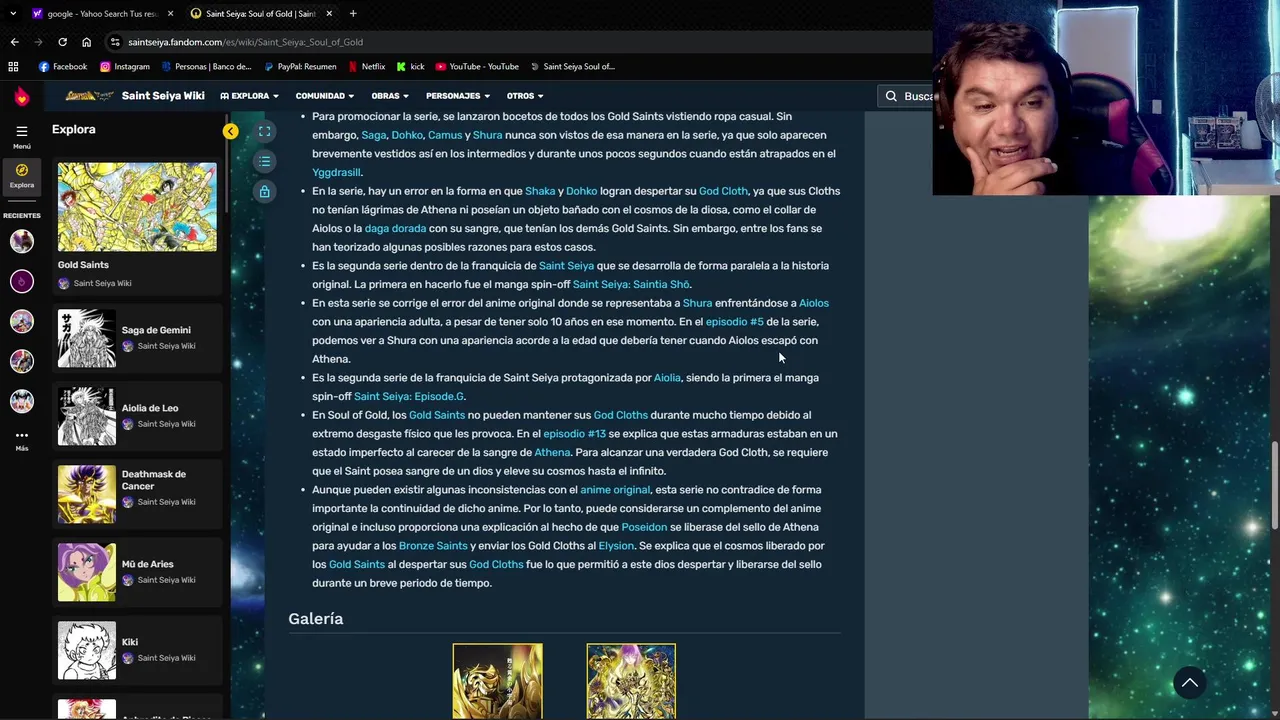Open Saga de Gemini sidebar card
Image resolution: width=1280 pixels, height=720 pixels.
137,338
